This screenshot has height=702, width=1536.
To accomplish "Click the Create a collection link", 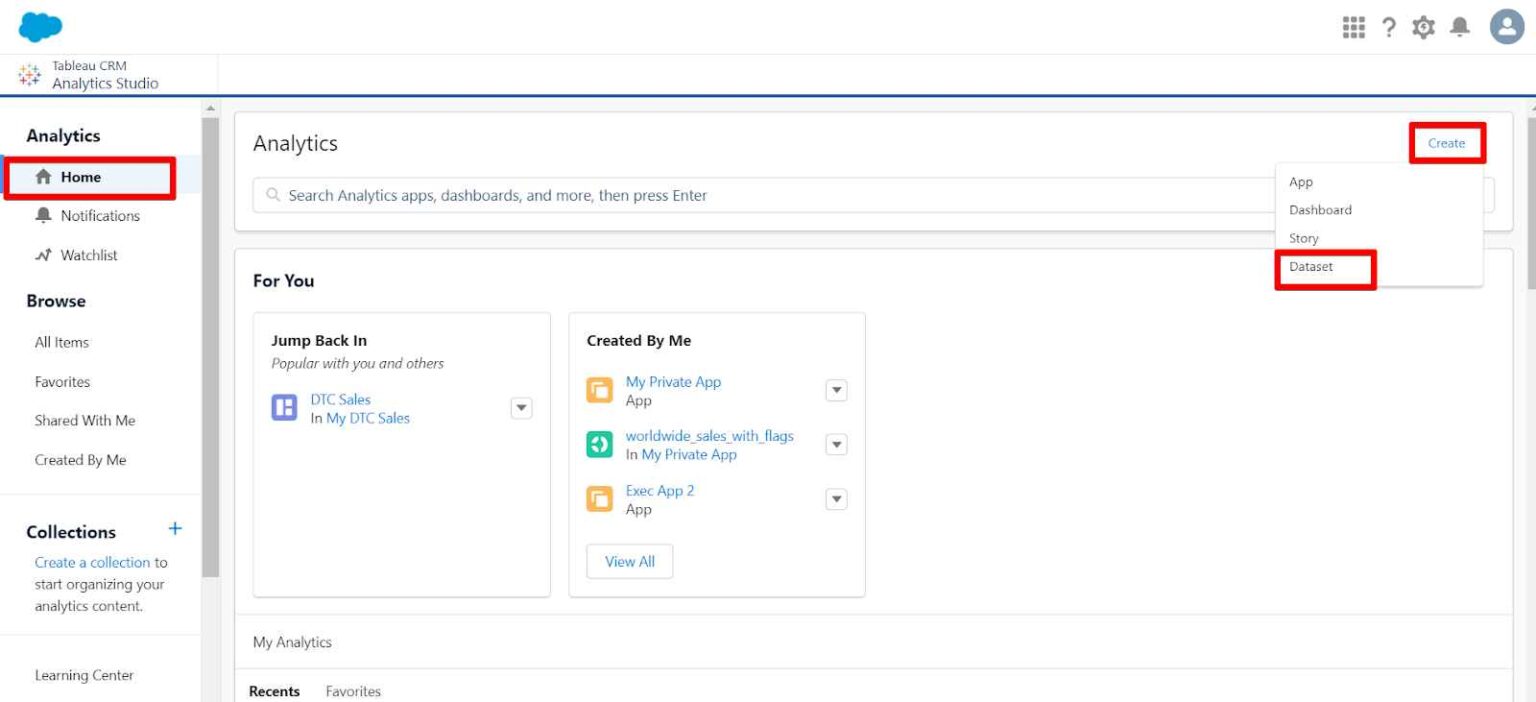I will (x=92, y=562).
